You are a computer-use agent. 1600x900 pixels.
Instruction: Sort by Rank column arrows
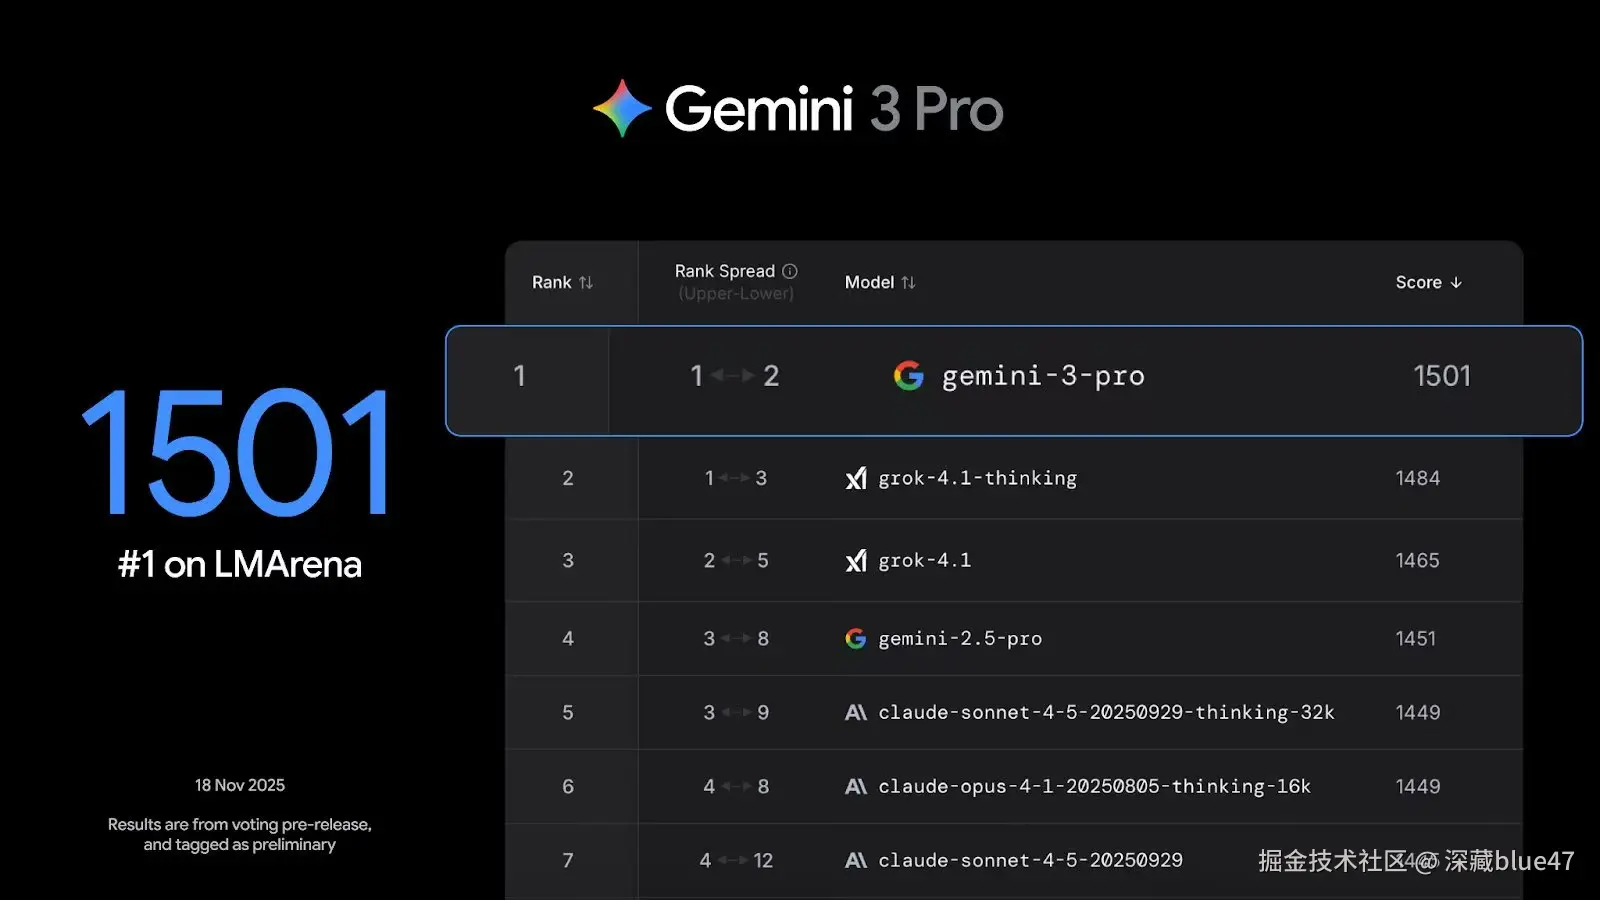click(x=586, y=283)
